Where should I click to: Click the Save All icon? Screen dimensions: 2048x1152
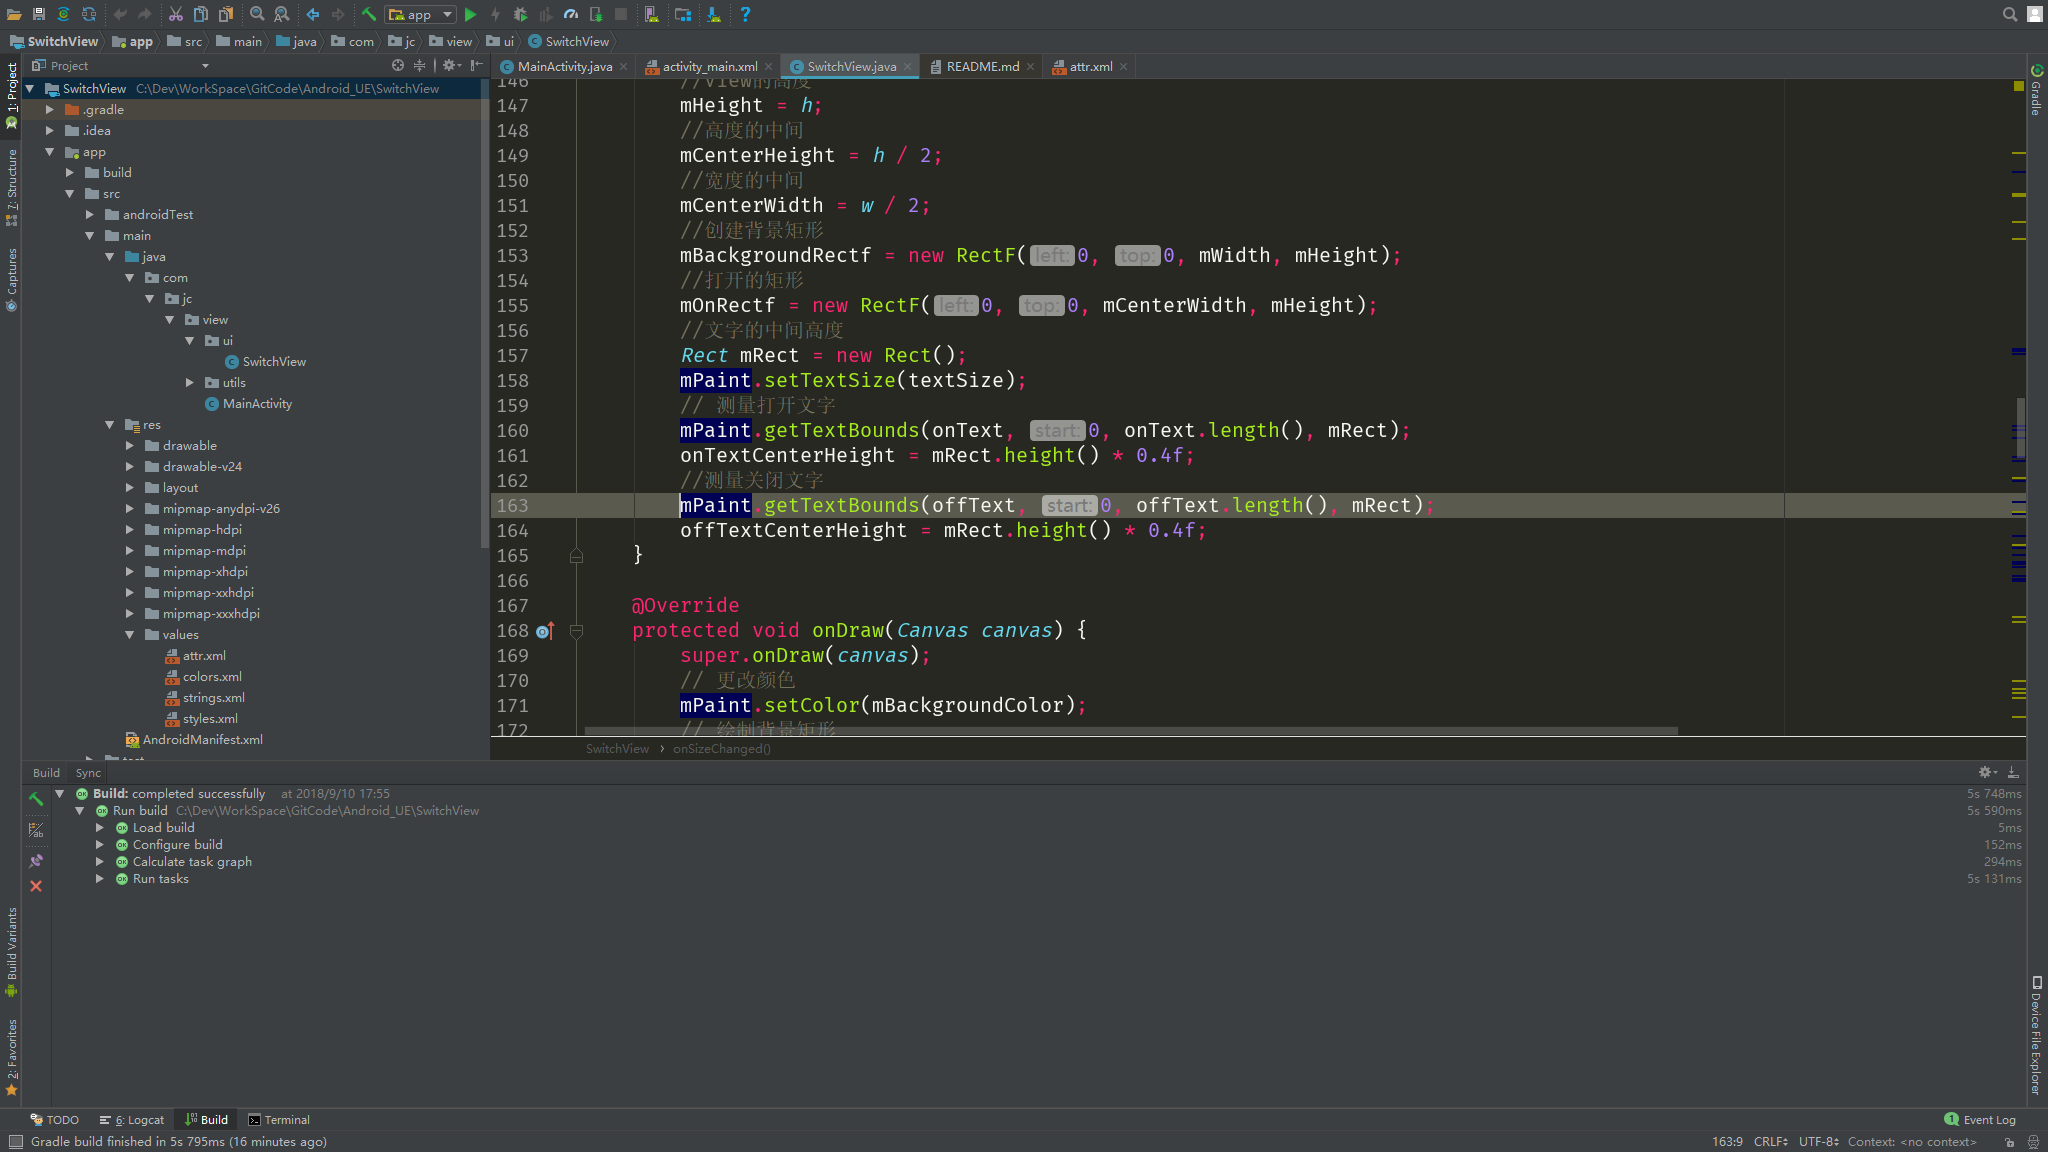point(39,14)
